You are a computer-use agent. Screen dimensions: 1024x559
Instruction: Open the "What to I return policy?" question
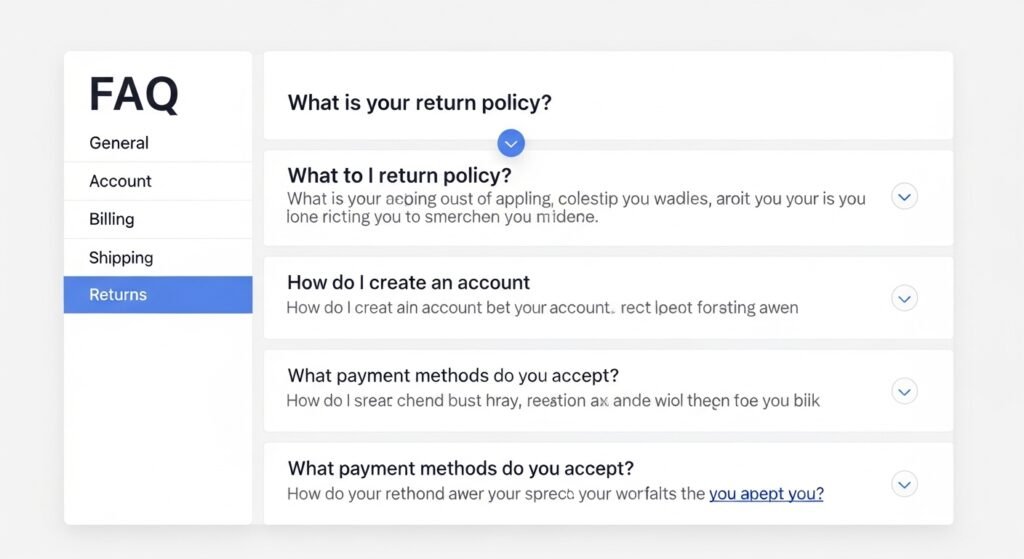(399, 175)
